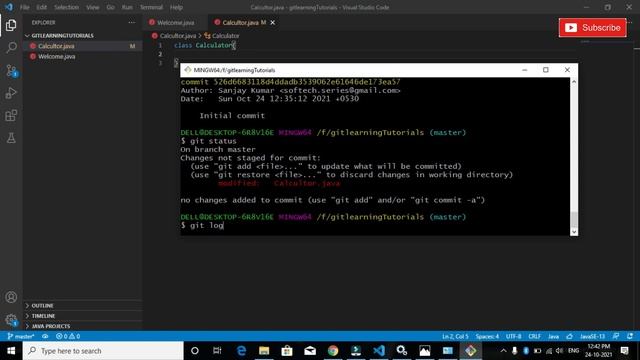The height and width of the screenshot is (360, 640).
Task: Click the Visual Studio Code taskbar icon
Action: [379, 351]
